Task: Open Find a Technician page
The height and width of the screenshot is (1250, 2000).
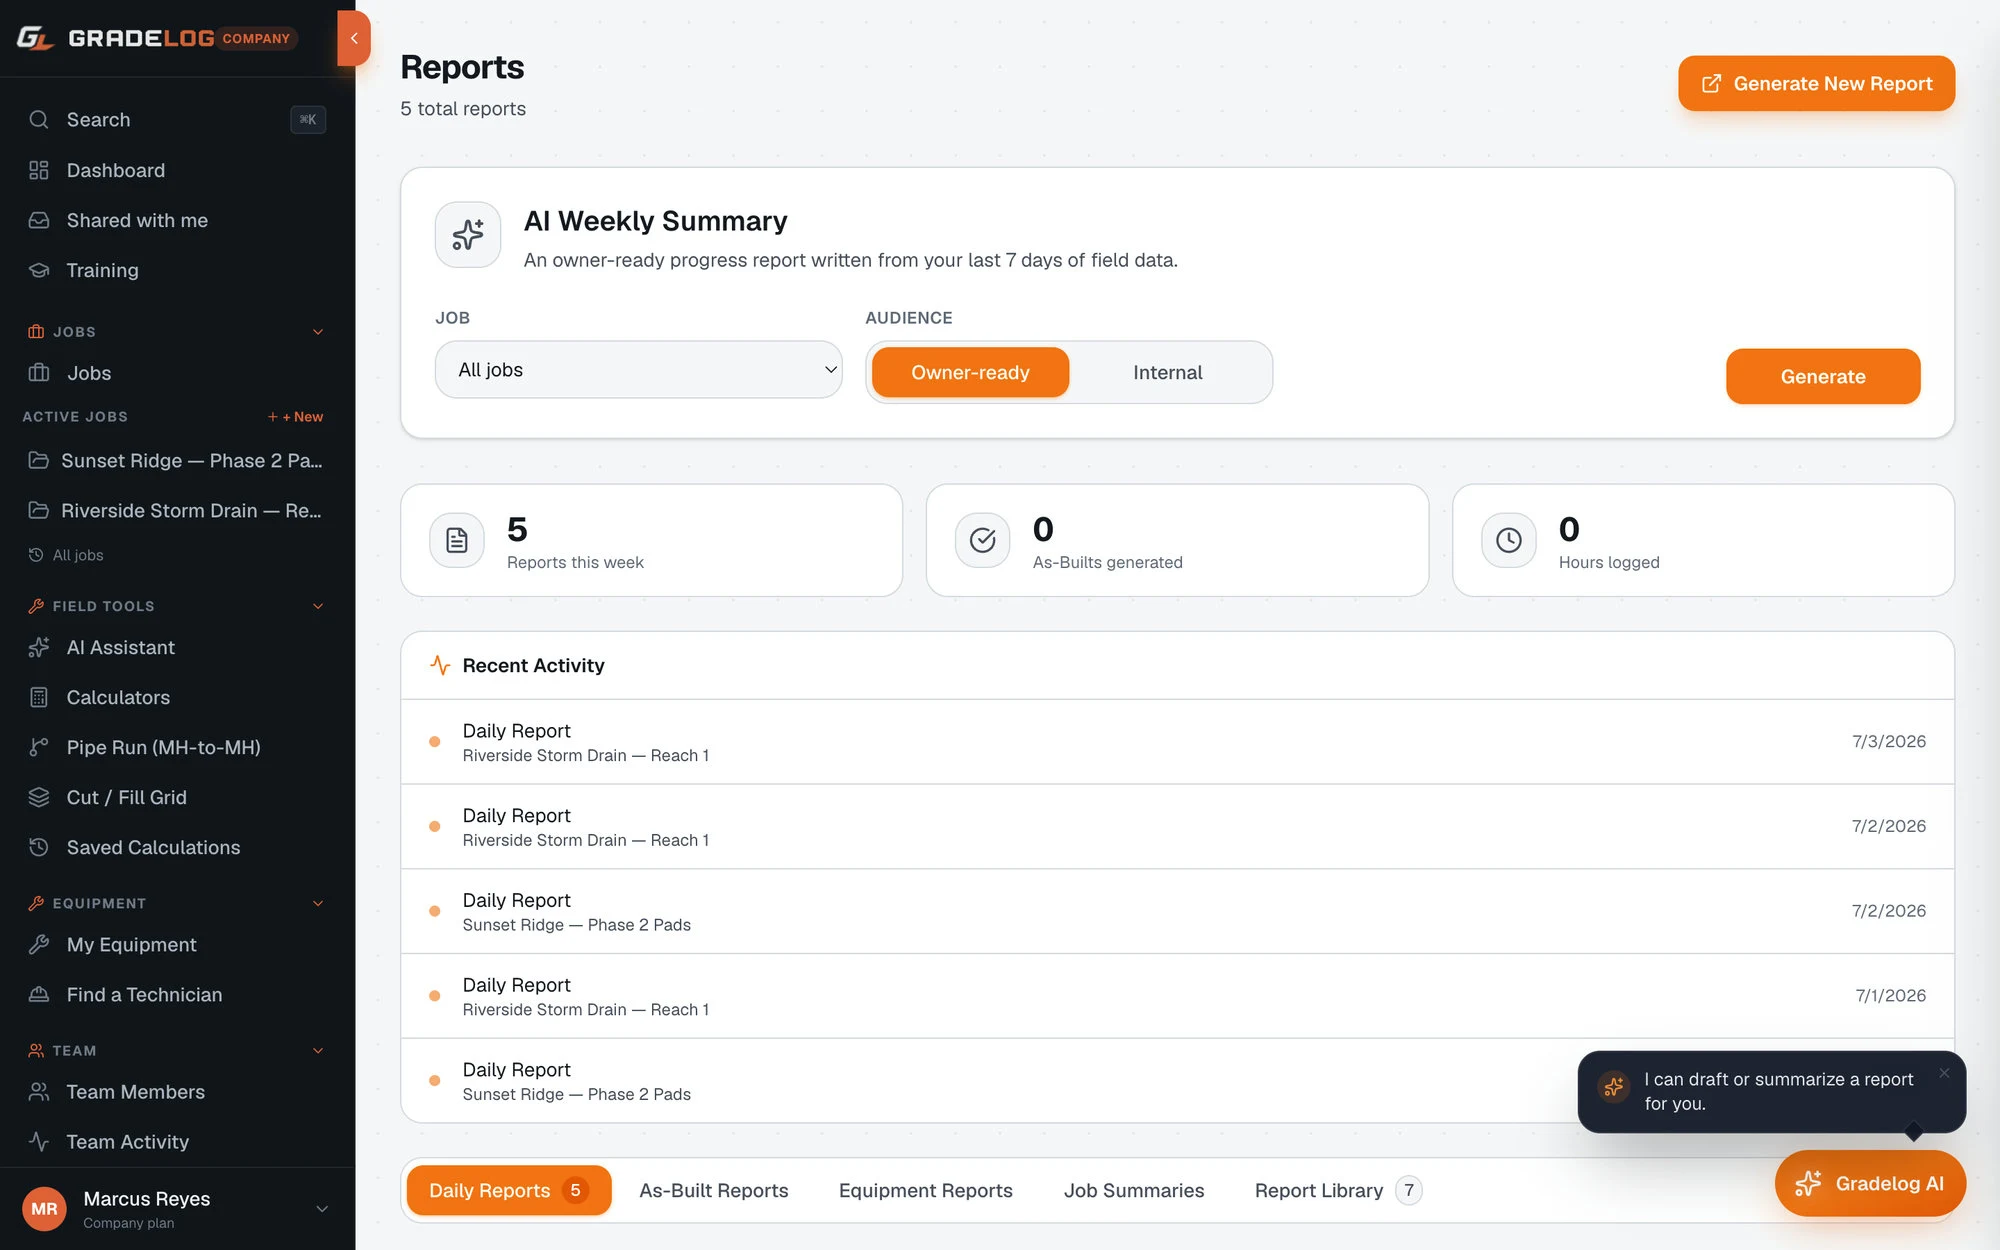Action: [x=177, y=995]
